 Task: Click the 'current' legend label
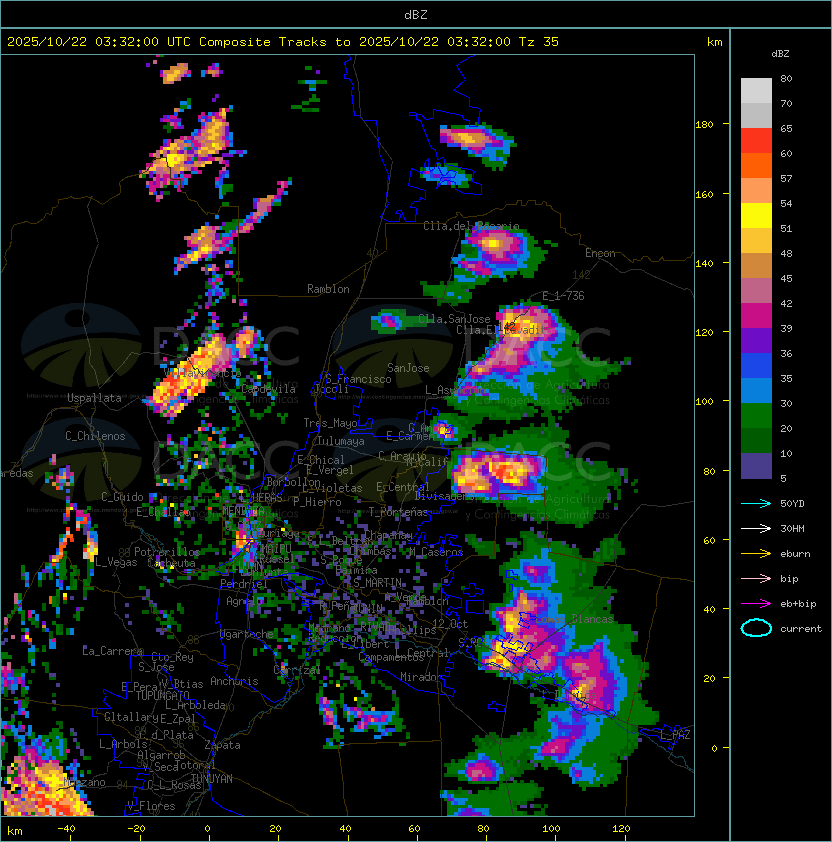[x=801, y=629]
